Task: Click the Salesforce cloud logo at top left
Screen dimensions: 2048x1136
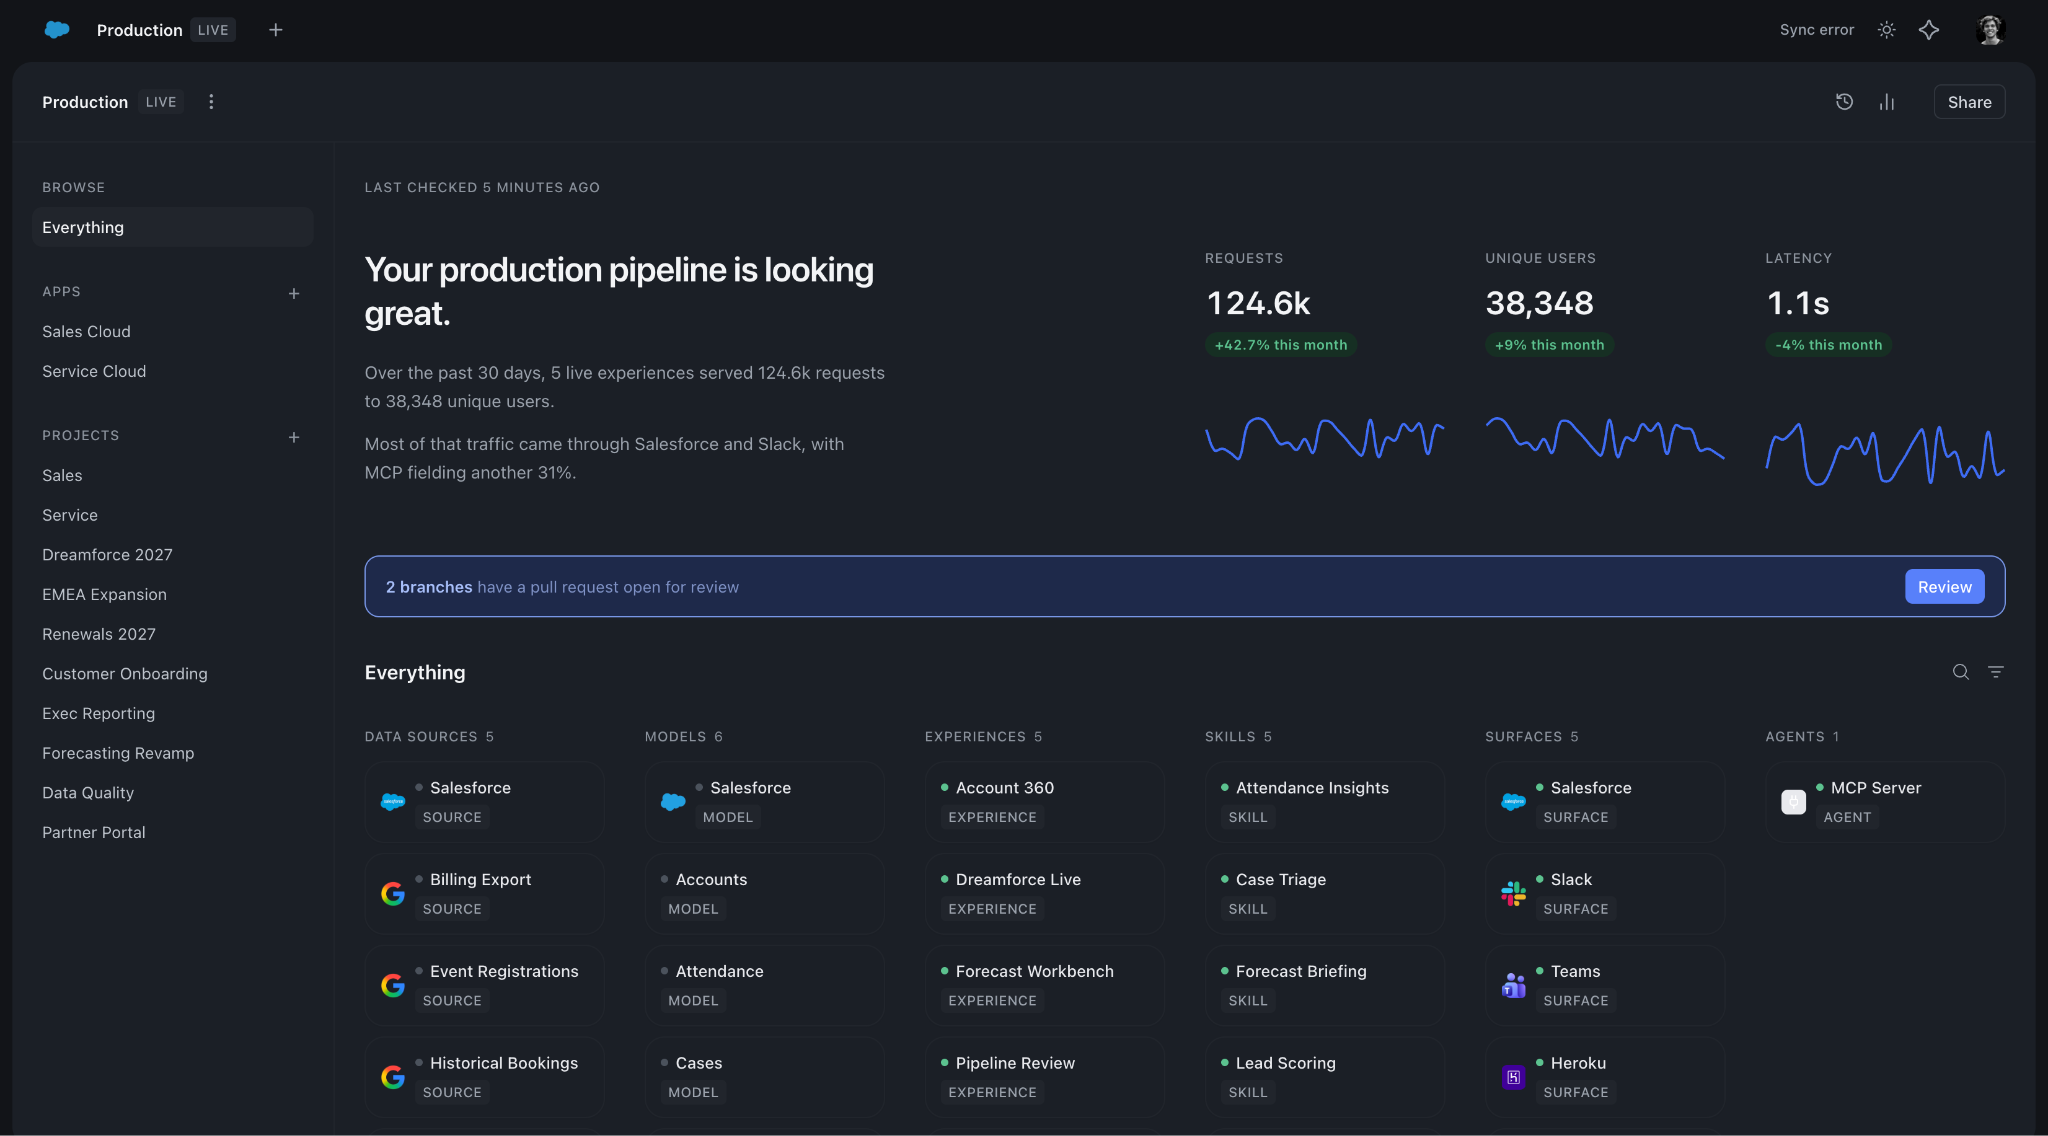Action: pyautogui.click(x=57, y=30)
